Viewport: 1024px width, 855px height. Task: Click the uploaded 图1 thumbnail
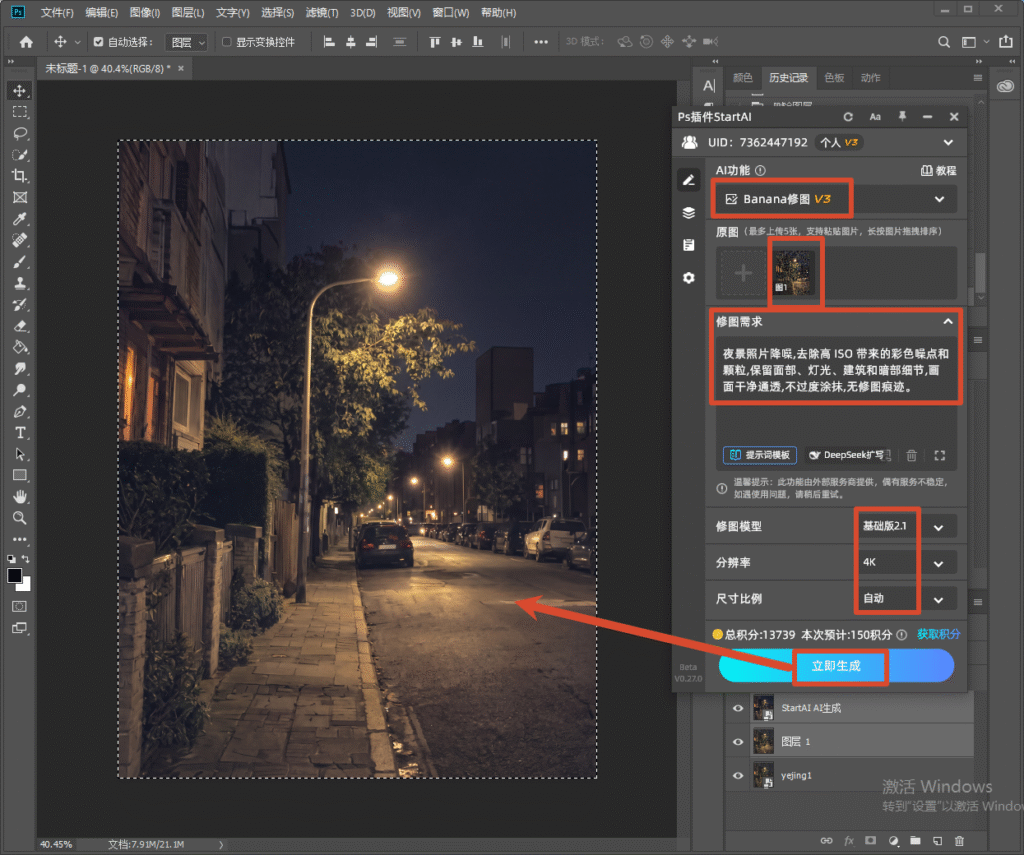click(x=795, y=272)
